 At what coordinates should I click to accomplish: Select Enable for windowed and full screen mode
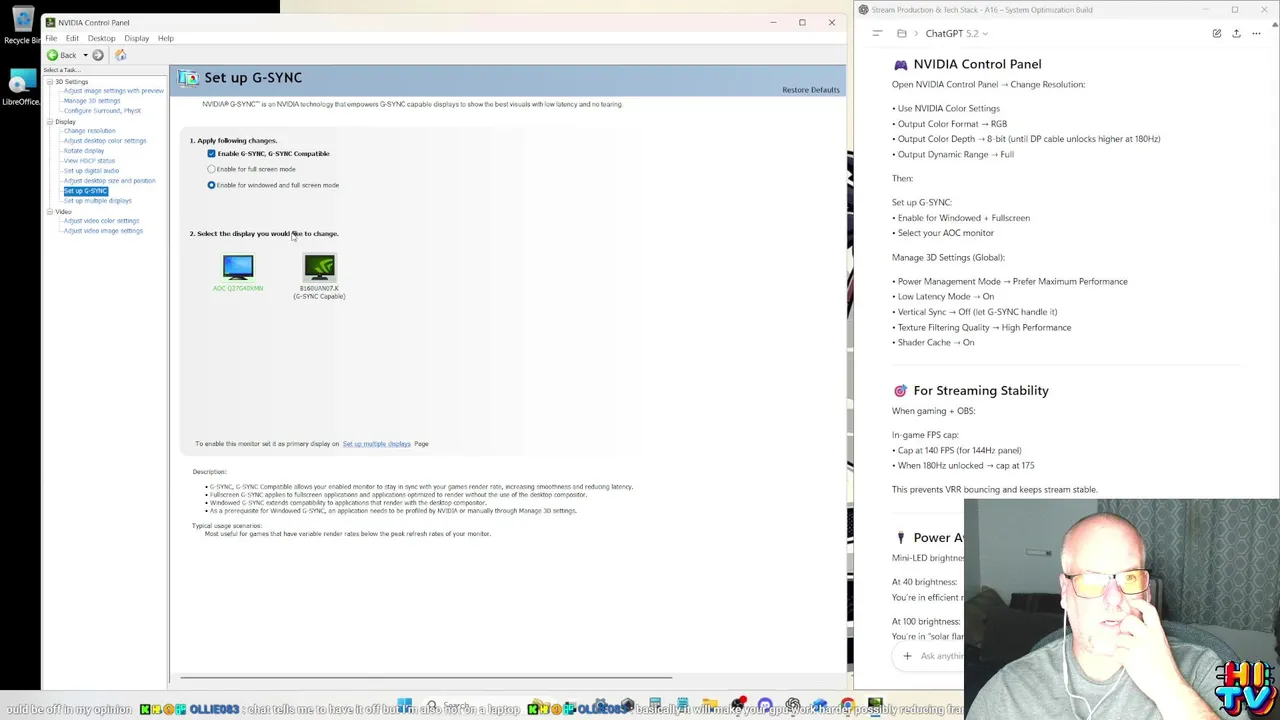pos(211,185)
